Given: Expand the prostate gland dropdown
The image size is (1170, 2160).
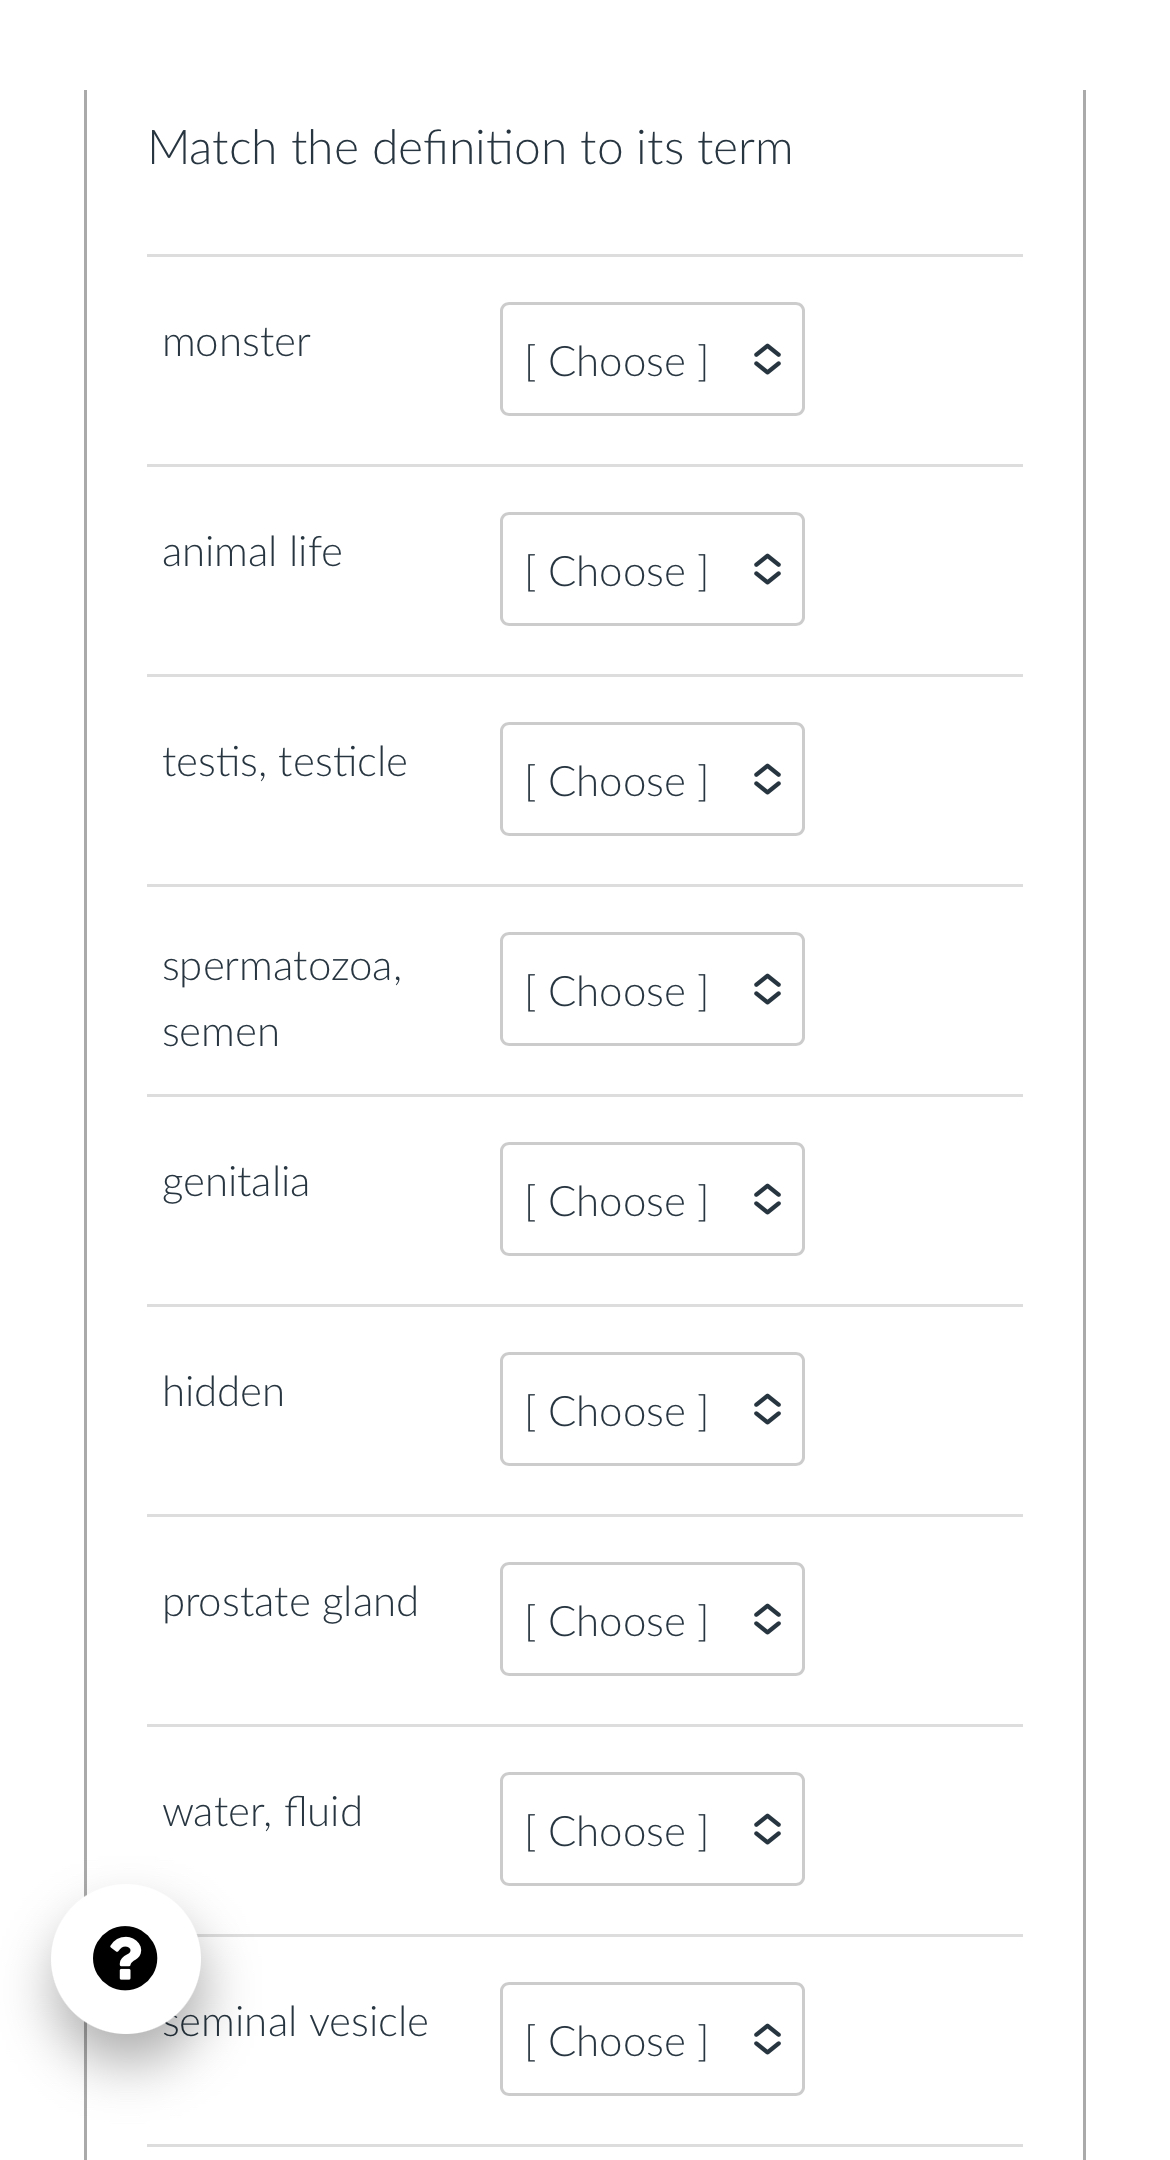Looking at the screenshot, I should 651,1620.
